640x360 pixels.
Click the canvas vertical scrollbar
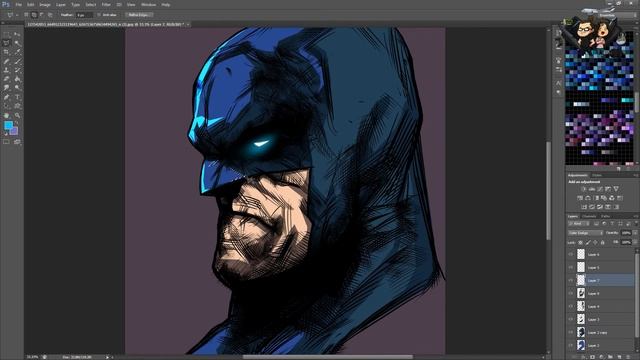point(548,191)
